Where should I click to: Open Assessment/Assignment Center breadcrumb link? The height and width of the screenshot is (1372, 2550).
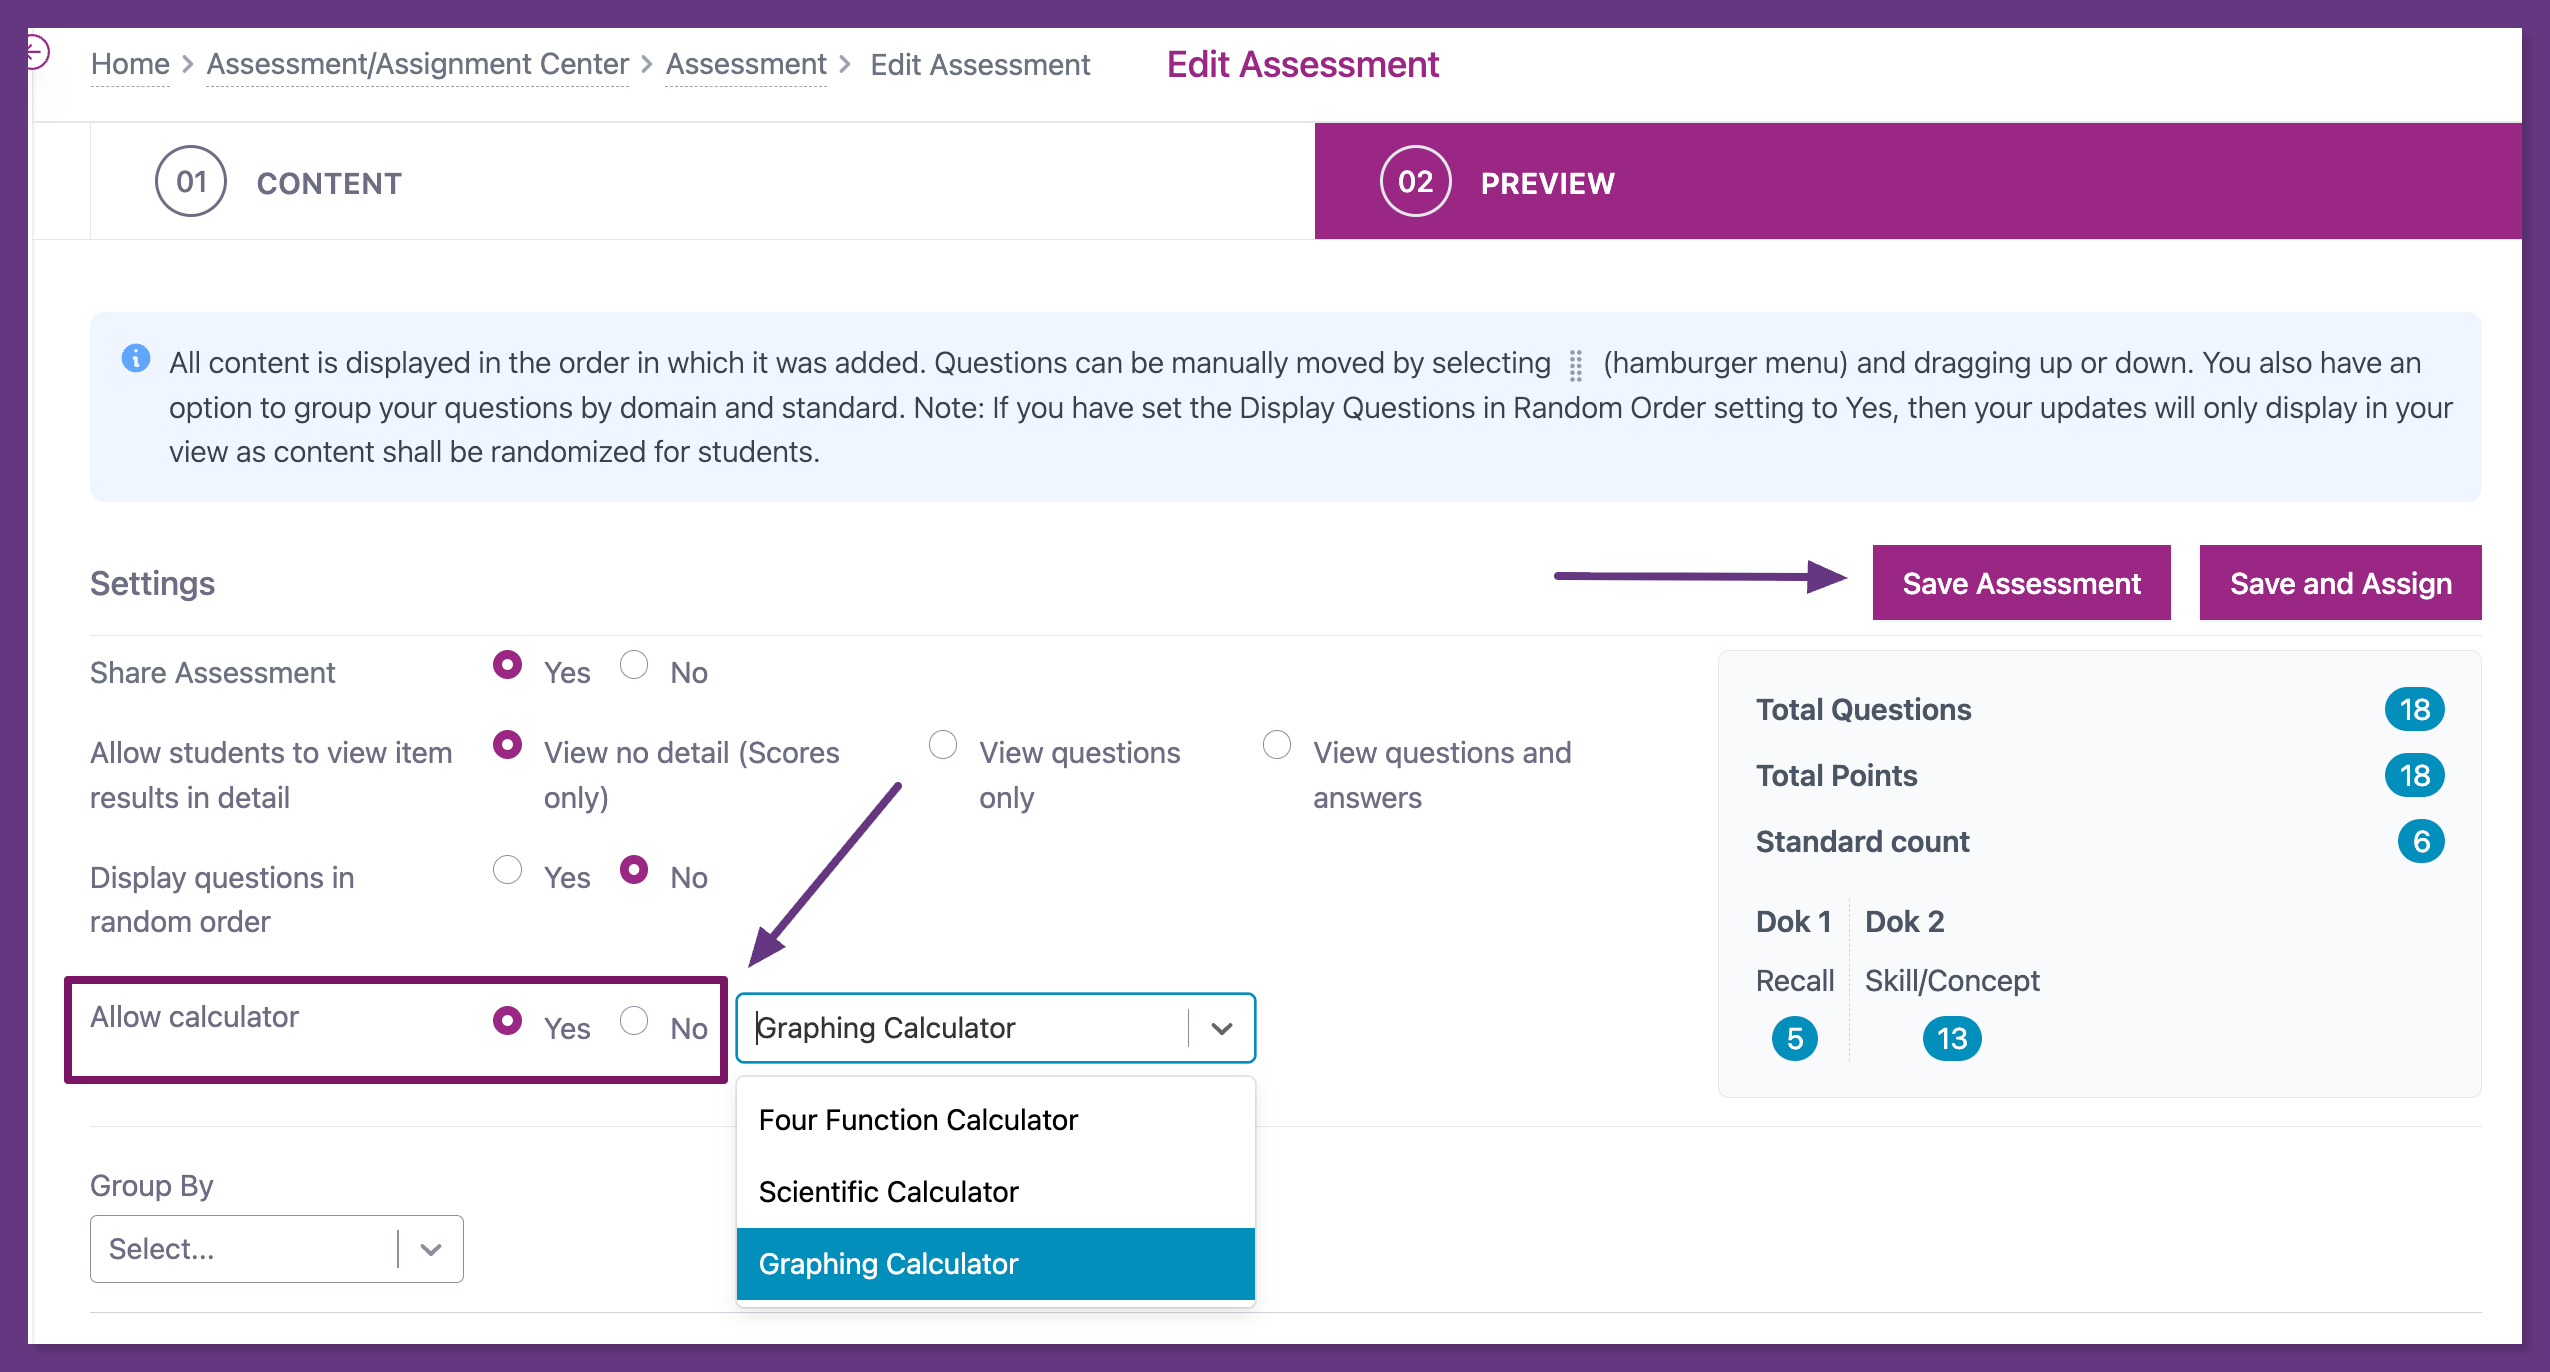click(x=417, y=65)
